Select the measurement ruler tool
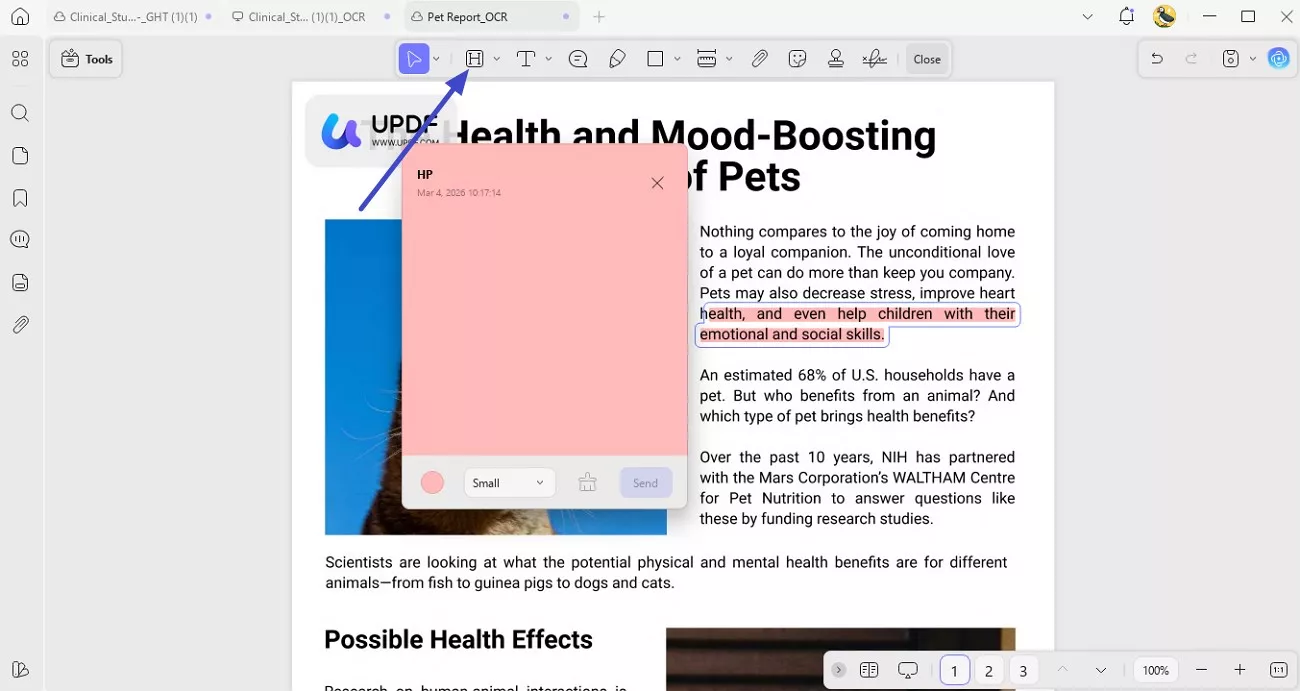This screenshot has width=1300, height=691. pos(707,59)
